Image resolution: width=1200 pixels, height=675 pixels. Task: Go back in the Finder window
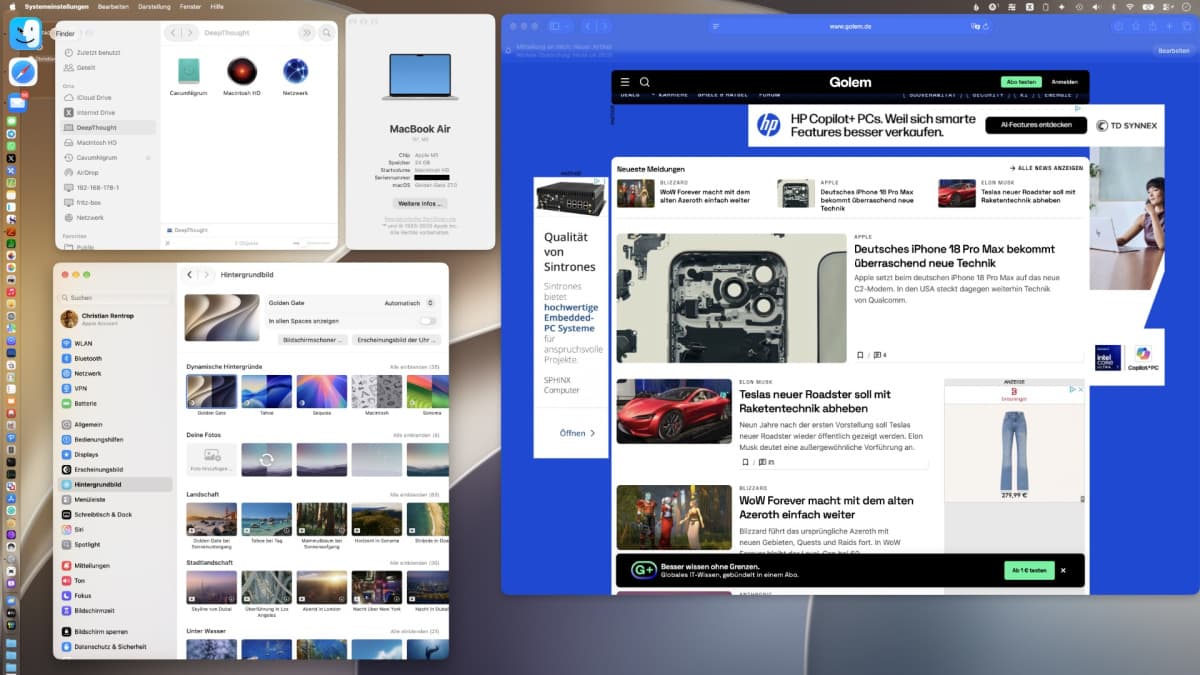point(173,33)
